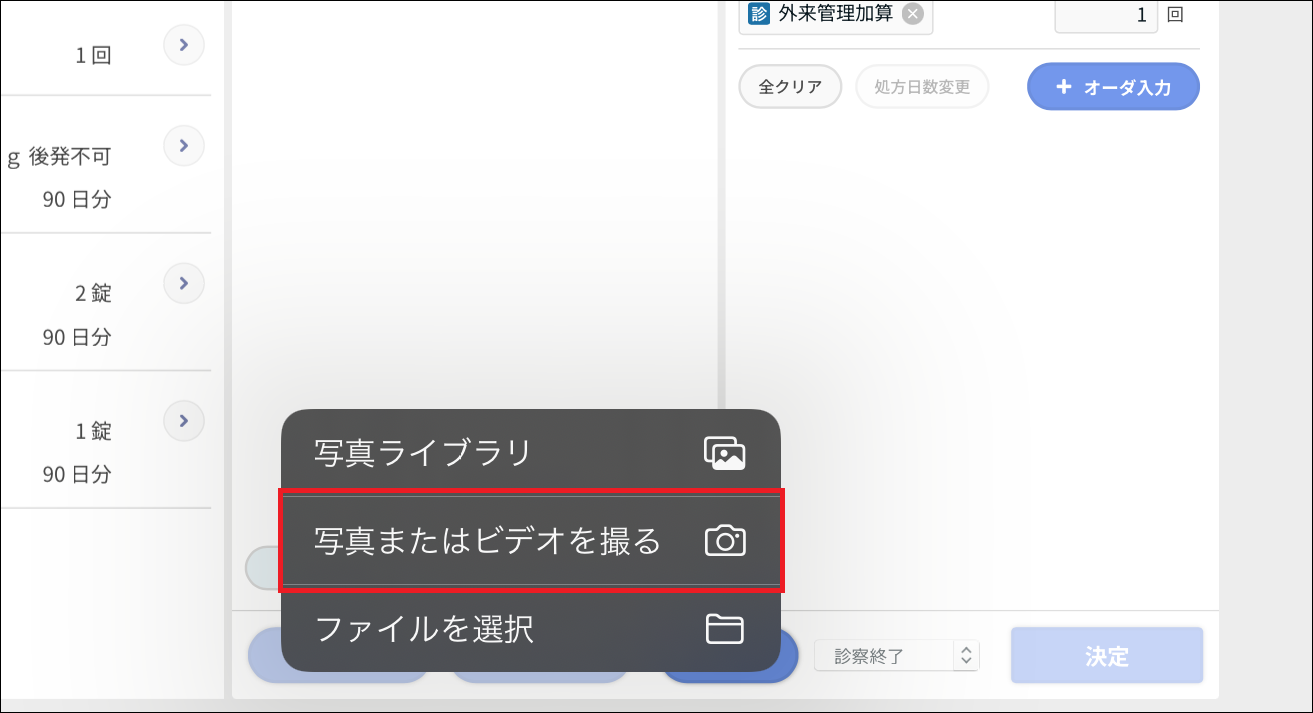Open order entry via オーダ入力 button
This screenshot has height=713, width=1313.
(x=1113, y=87)
